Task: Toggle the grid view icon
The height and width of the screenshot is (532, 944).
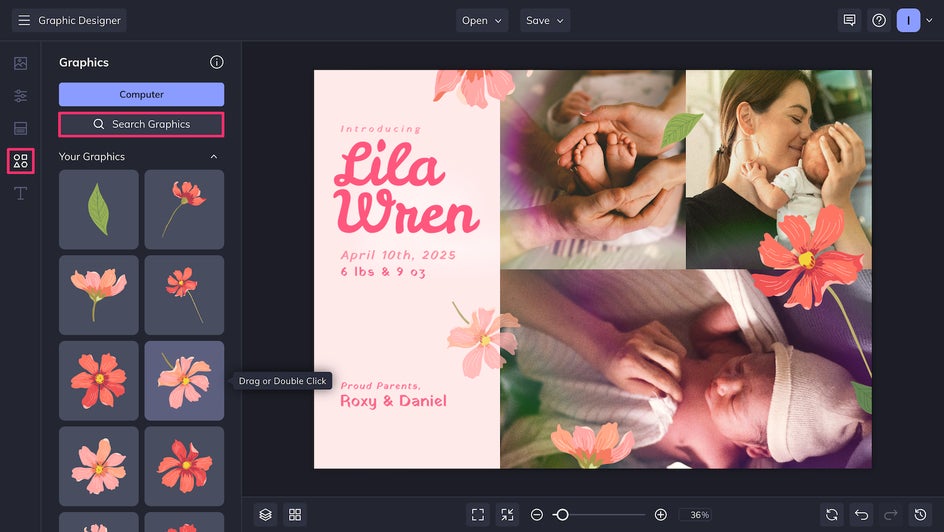Action: [x=295, y=515]
